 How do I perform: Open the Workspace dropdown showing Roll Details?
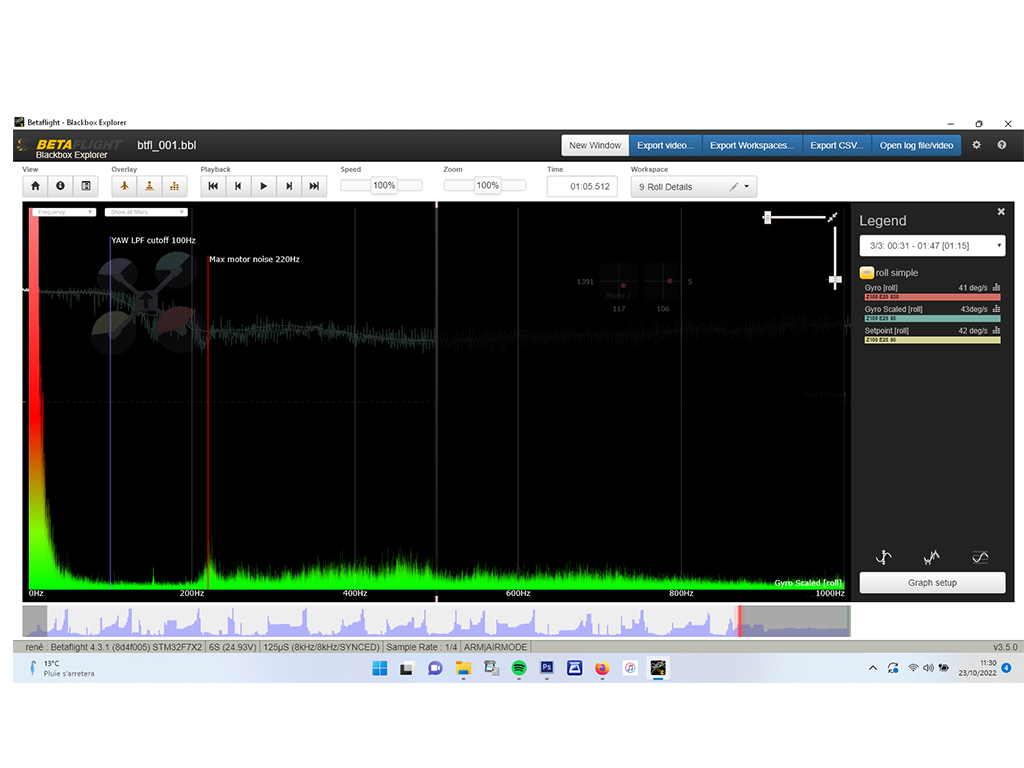pos(693,187)
